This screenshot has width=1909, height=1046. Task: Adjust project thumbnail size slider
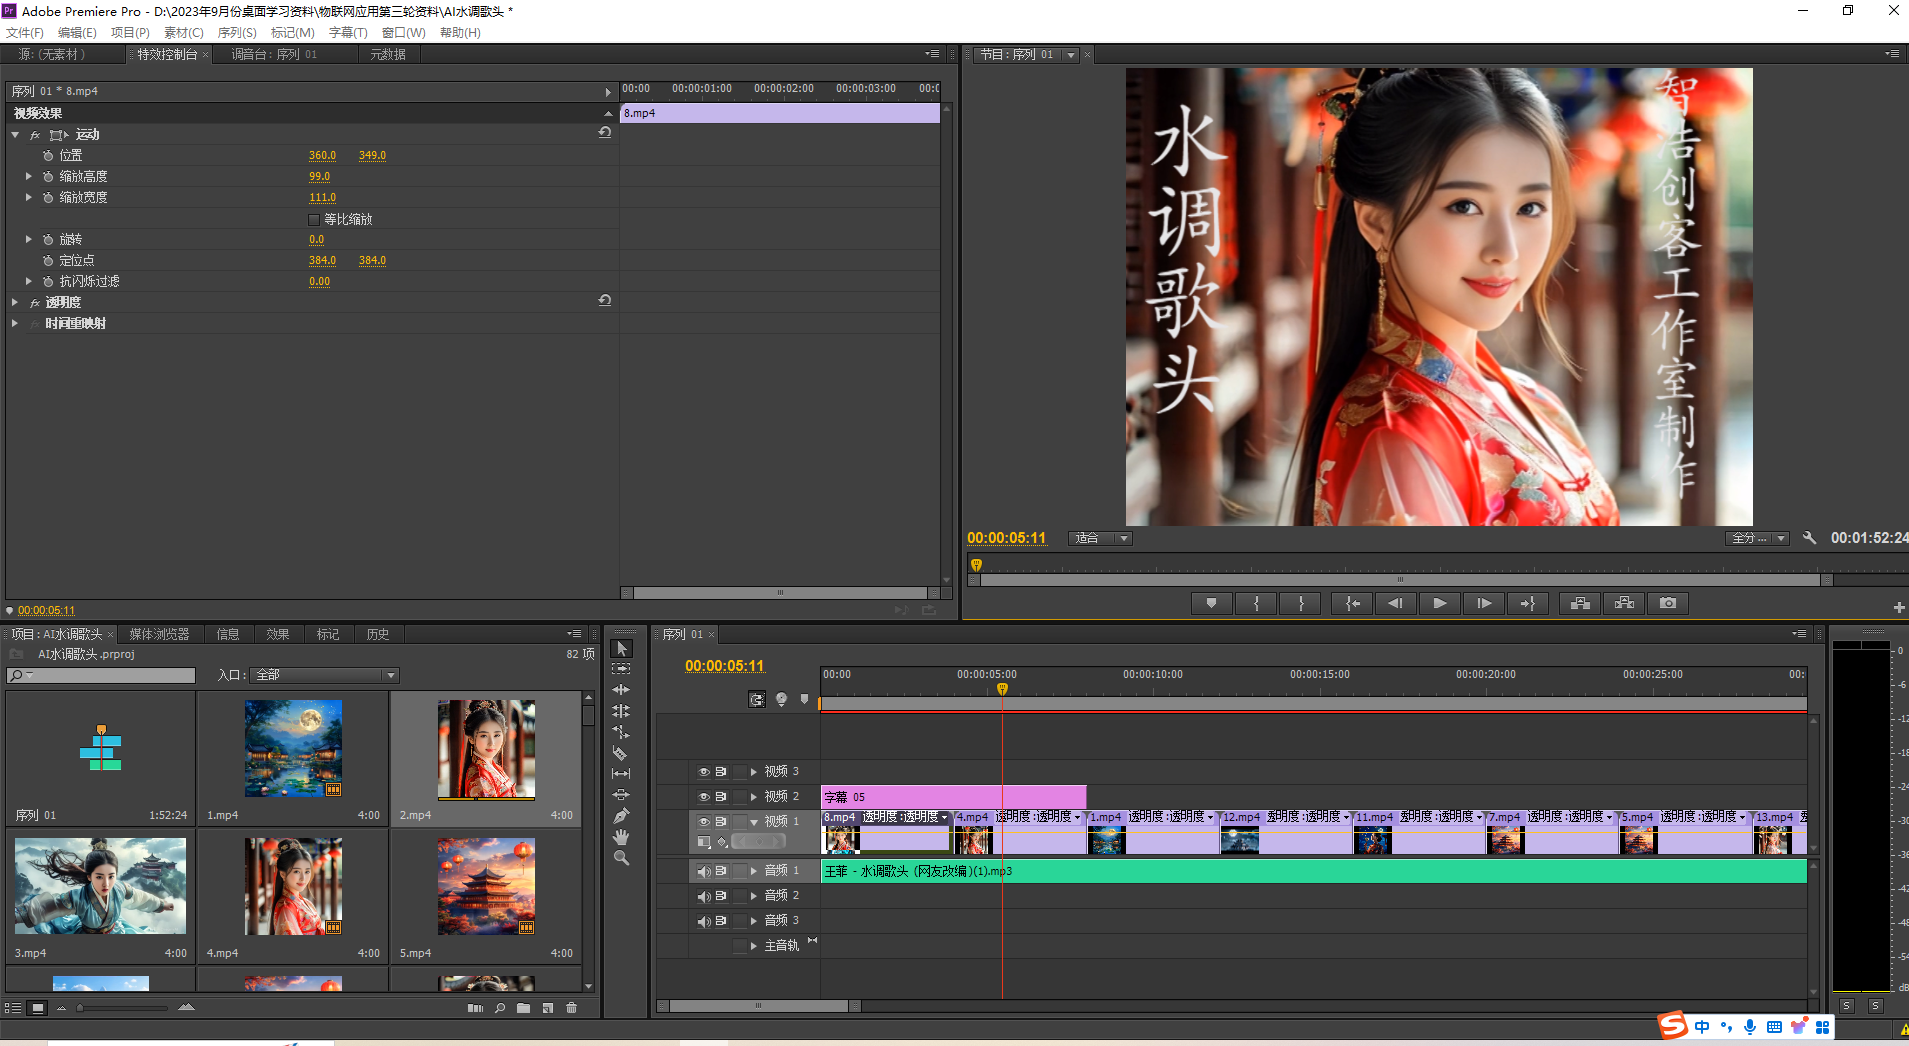[x=80, y=1008]
